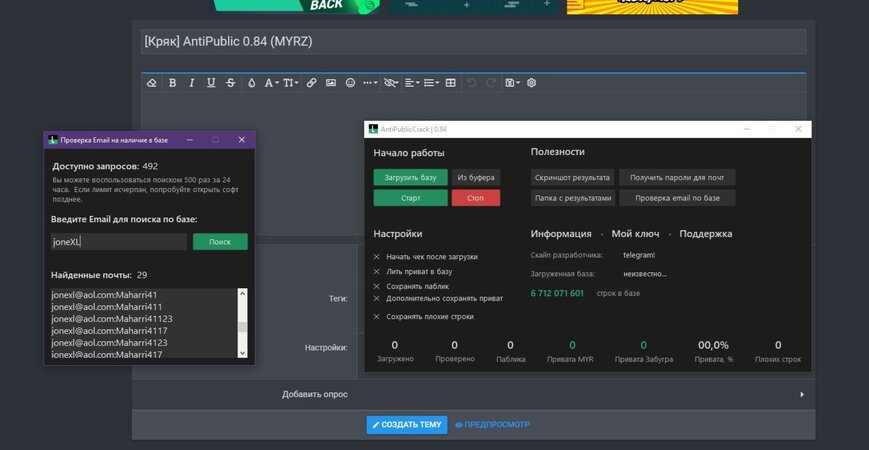The height and width of the screenshot is (450, 869).
Task: Open the font family dropdown
Action: [271, 83]
